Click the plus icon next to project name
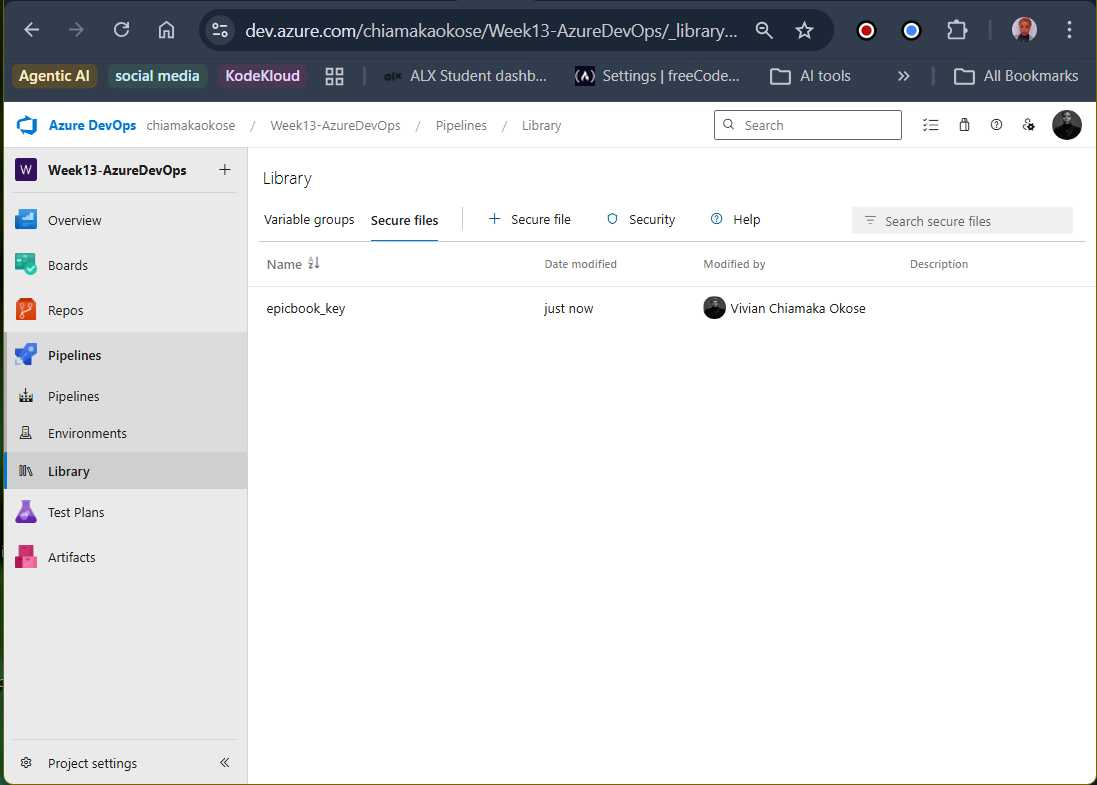Image resolution: width=1097 pixels, height=785 pixels. [225, 169]
